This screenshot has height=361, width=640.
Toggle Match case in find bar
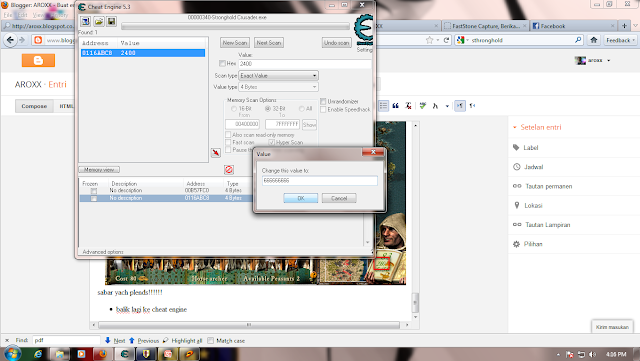click(x=211, y=341)
